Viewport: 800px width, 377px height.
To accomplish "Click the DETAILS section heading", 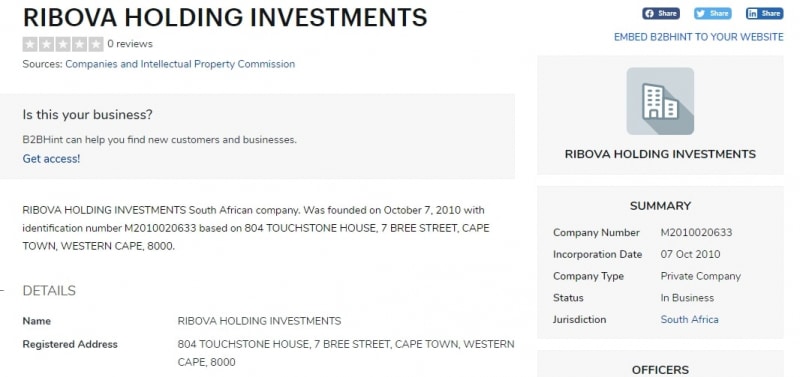I will pos(49,291).
